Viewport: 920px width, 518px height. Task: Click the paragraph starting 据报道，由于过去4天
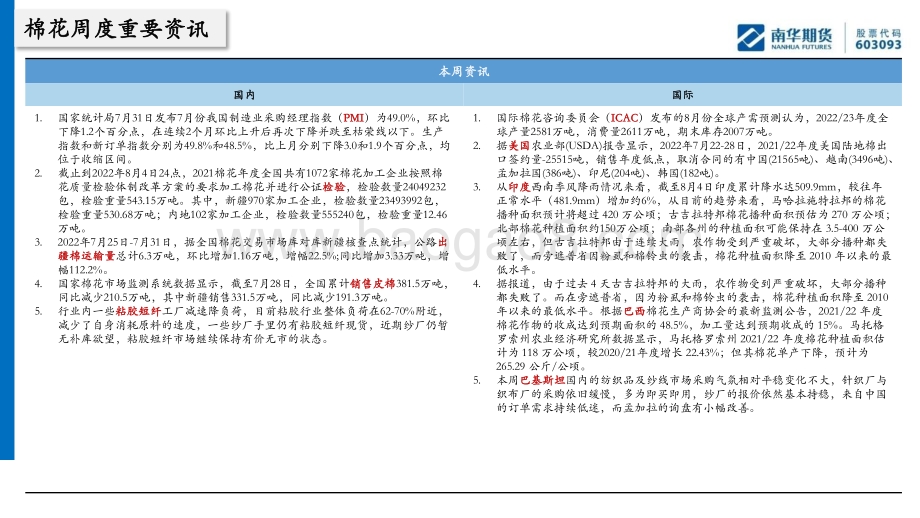coord(692,325)
